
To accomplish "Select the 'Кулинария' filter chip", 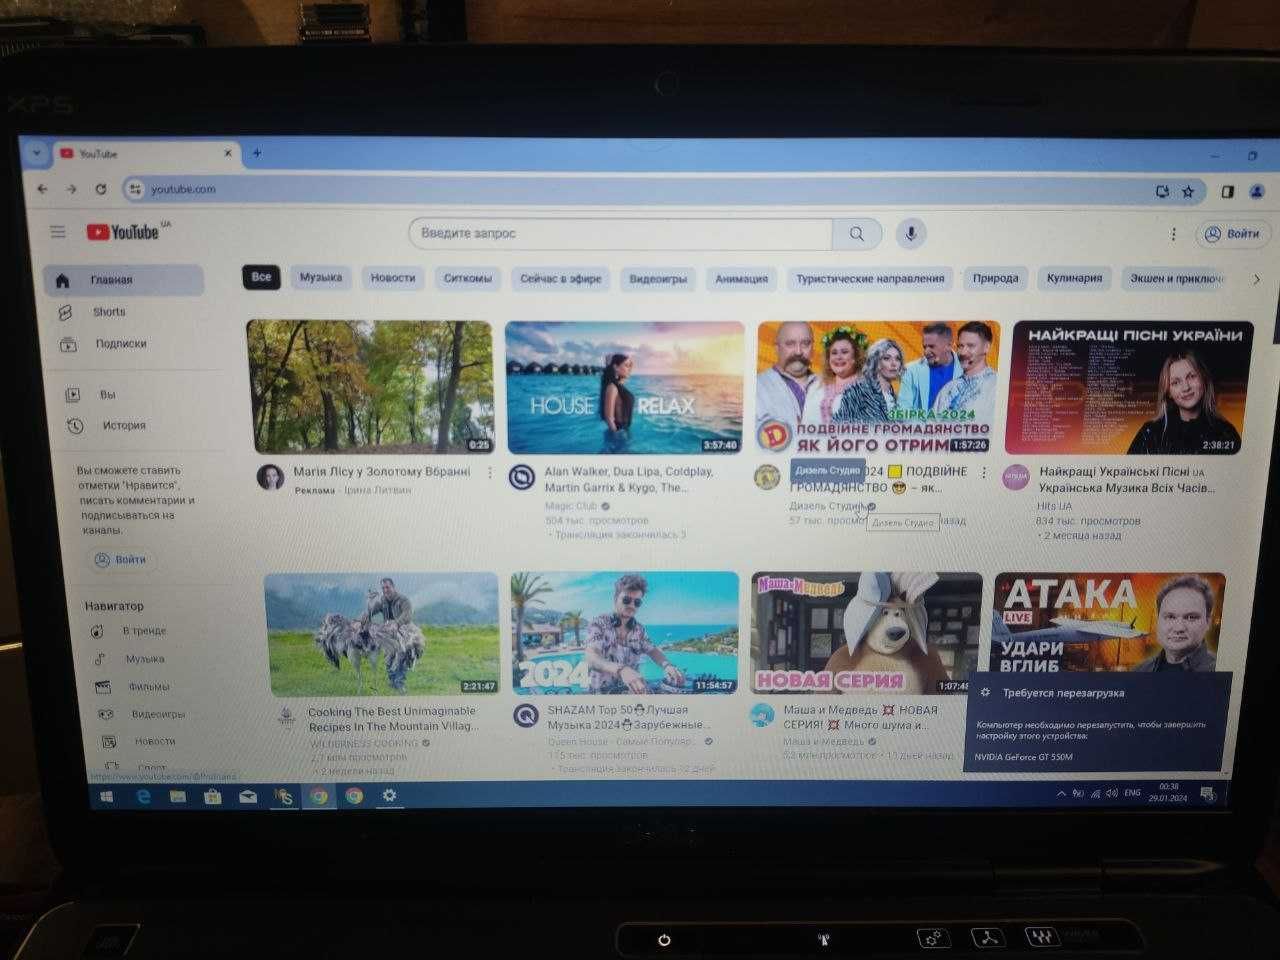I will (x=1074, y=278).
